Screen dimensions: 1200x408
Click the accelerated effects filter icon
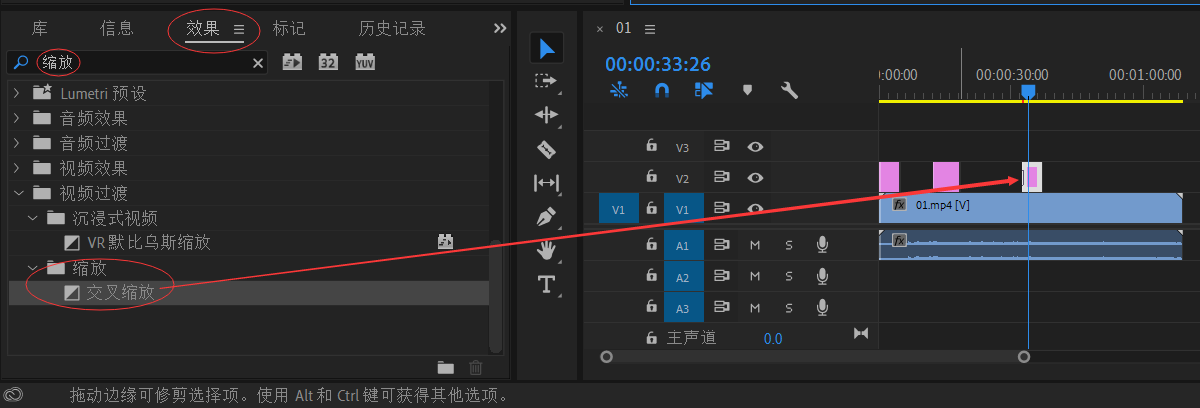click(x=292, y=62)
